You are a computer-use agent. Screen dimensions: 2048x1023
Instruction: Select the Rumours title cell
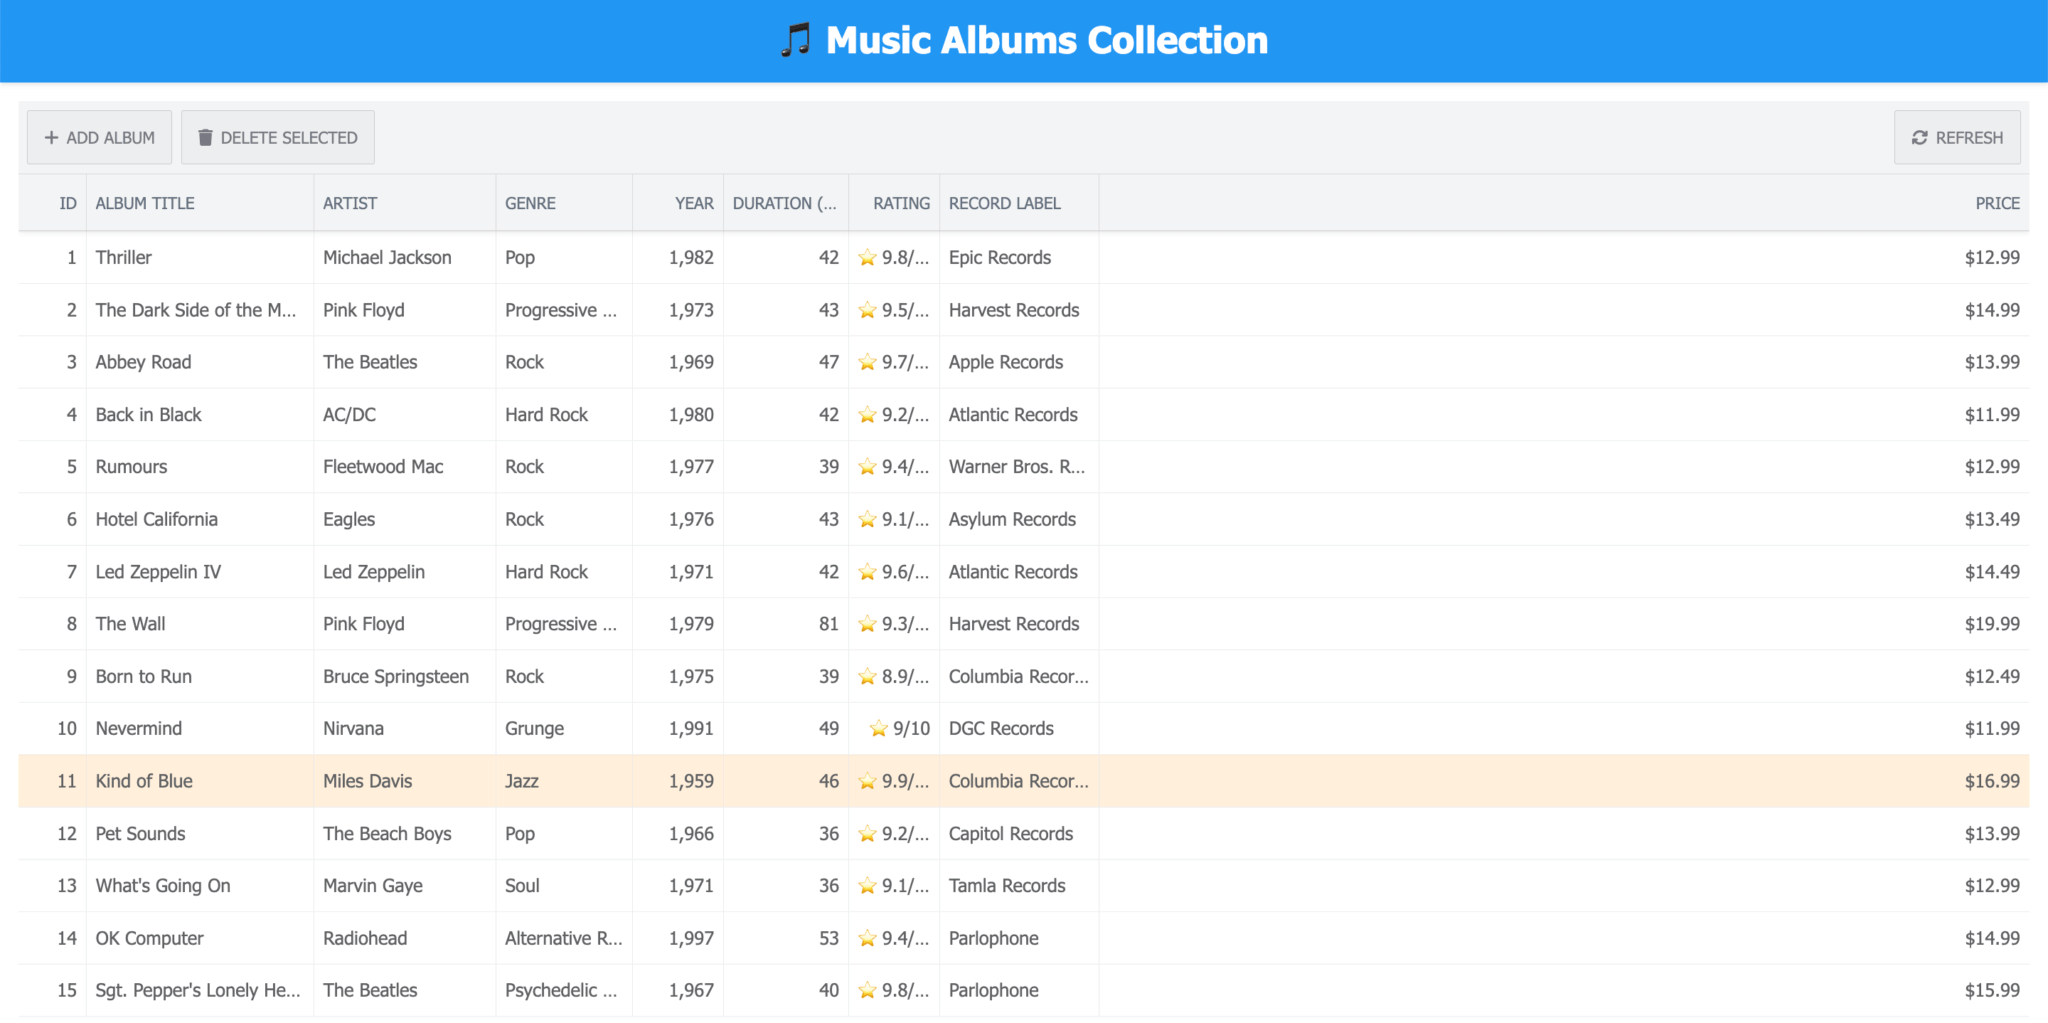[200, 467]
